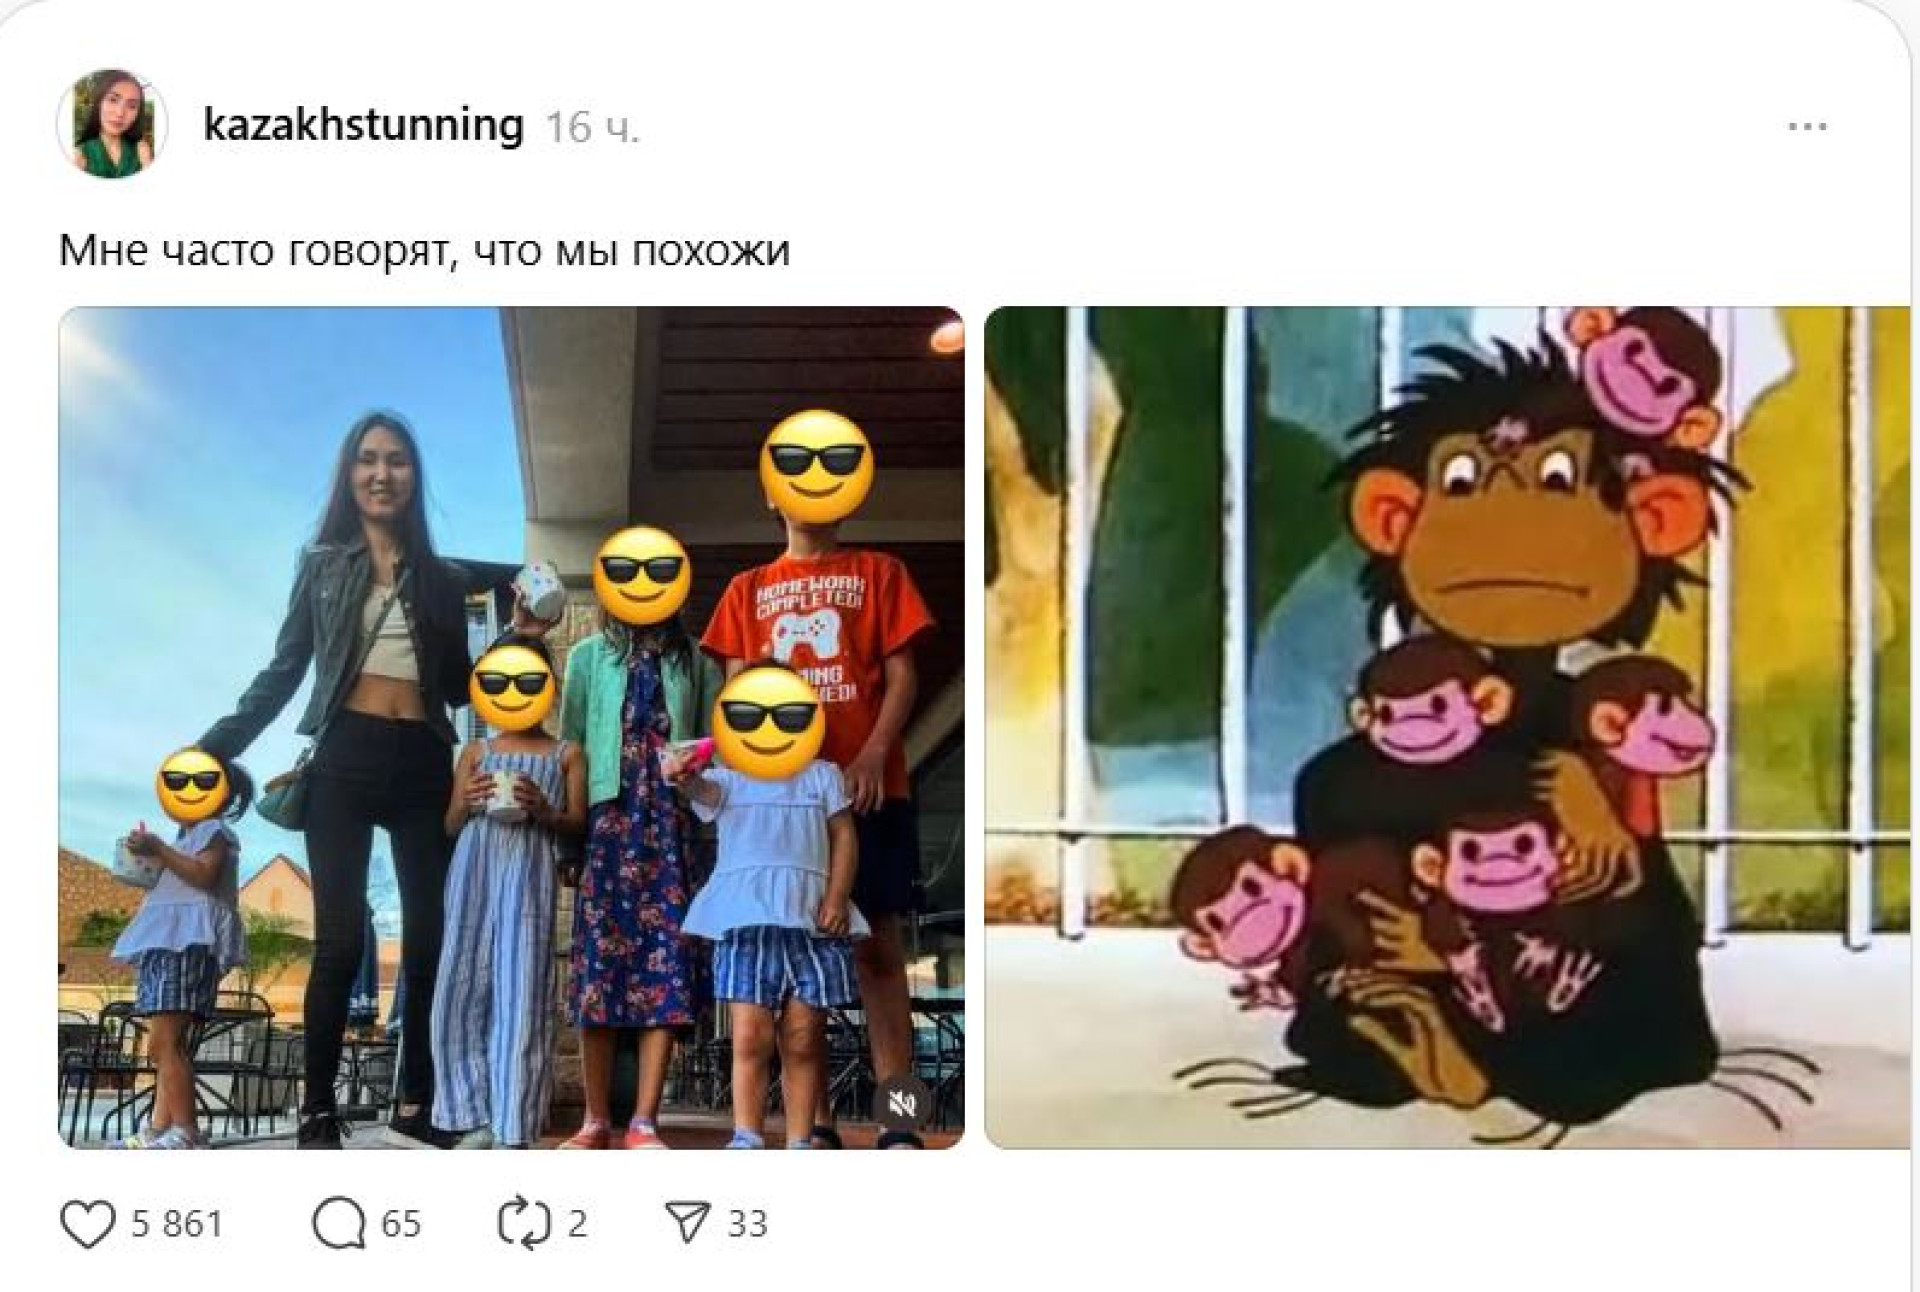Unmute the video using the speaker icon
The image size is (1920, 1292).
(x=902, y=1103)
